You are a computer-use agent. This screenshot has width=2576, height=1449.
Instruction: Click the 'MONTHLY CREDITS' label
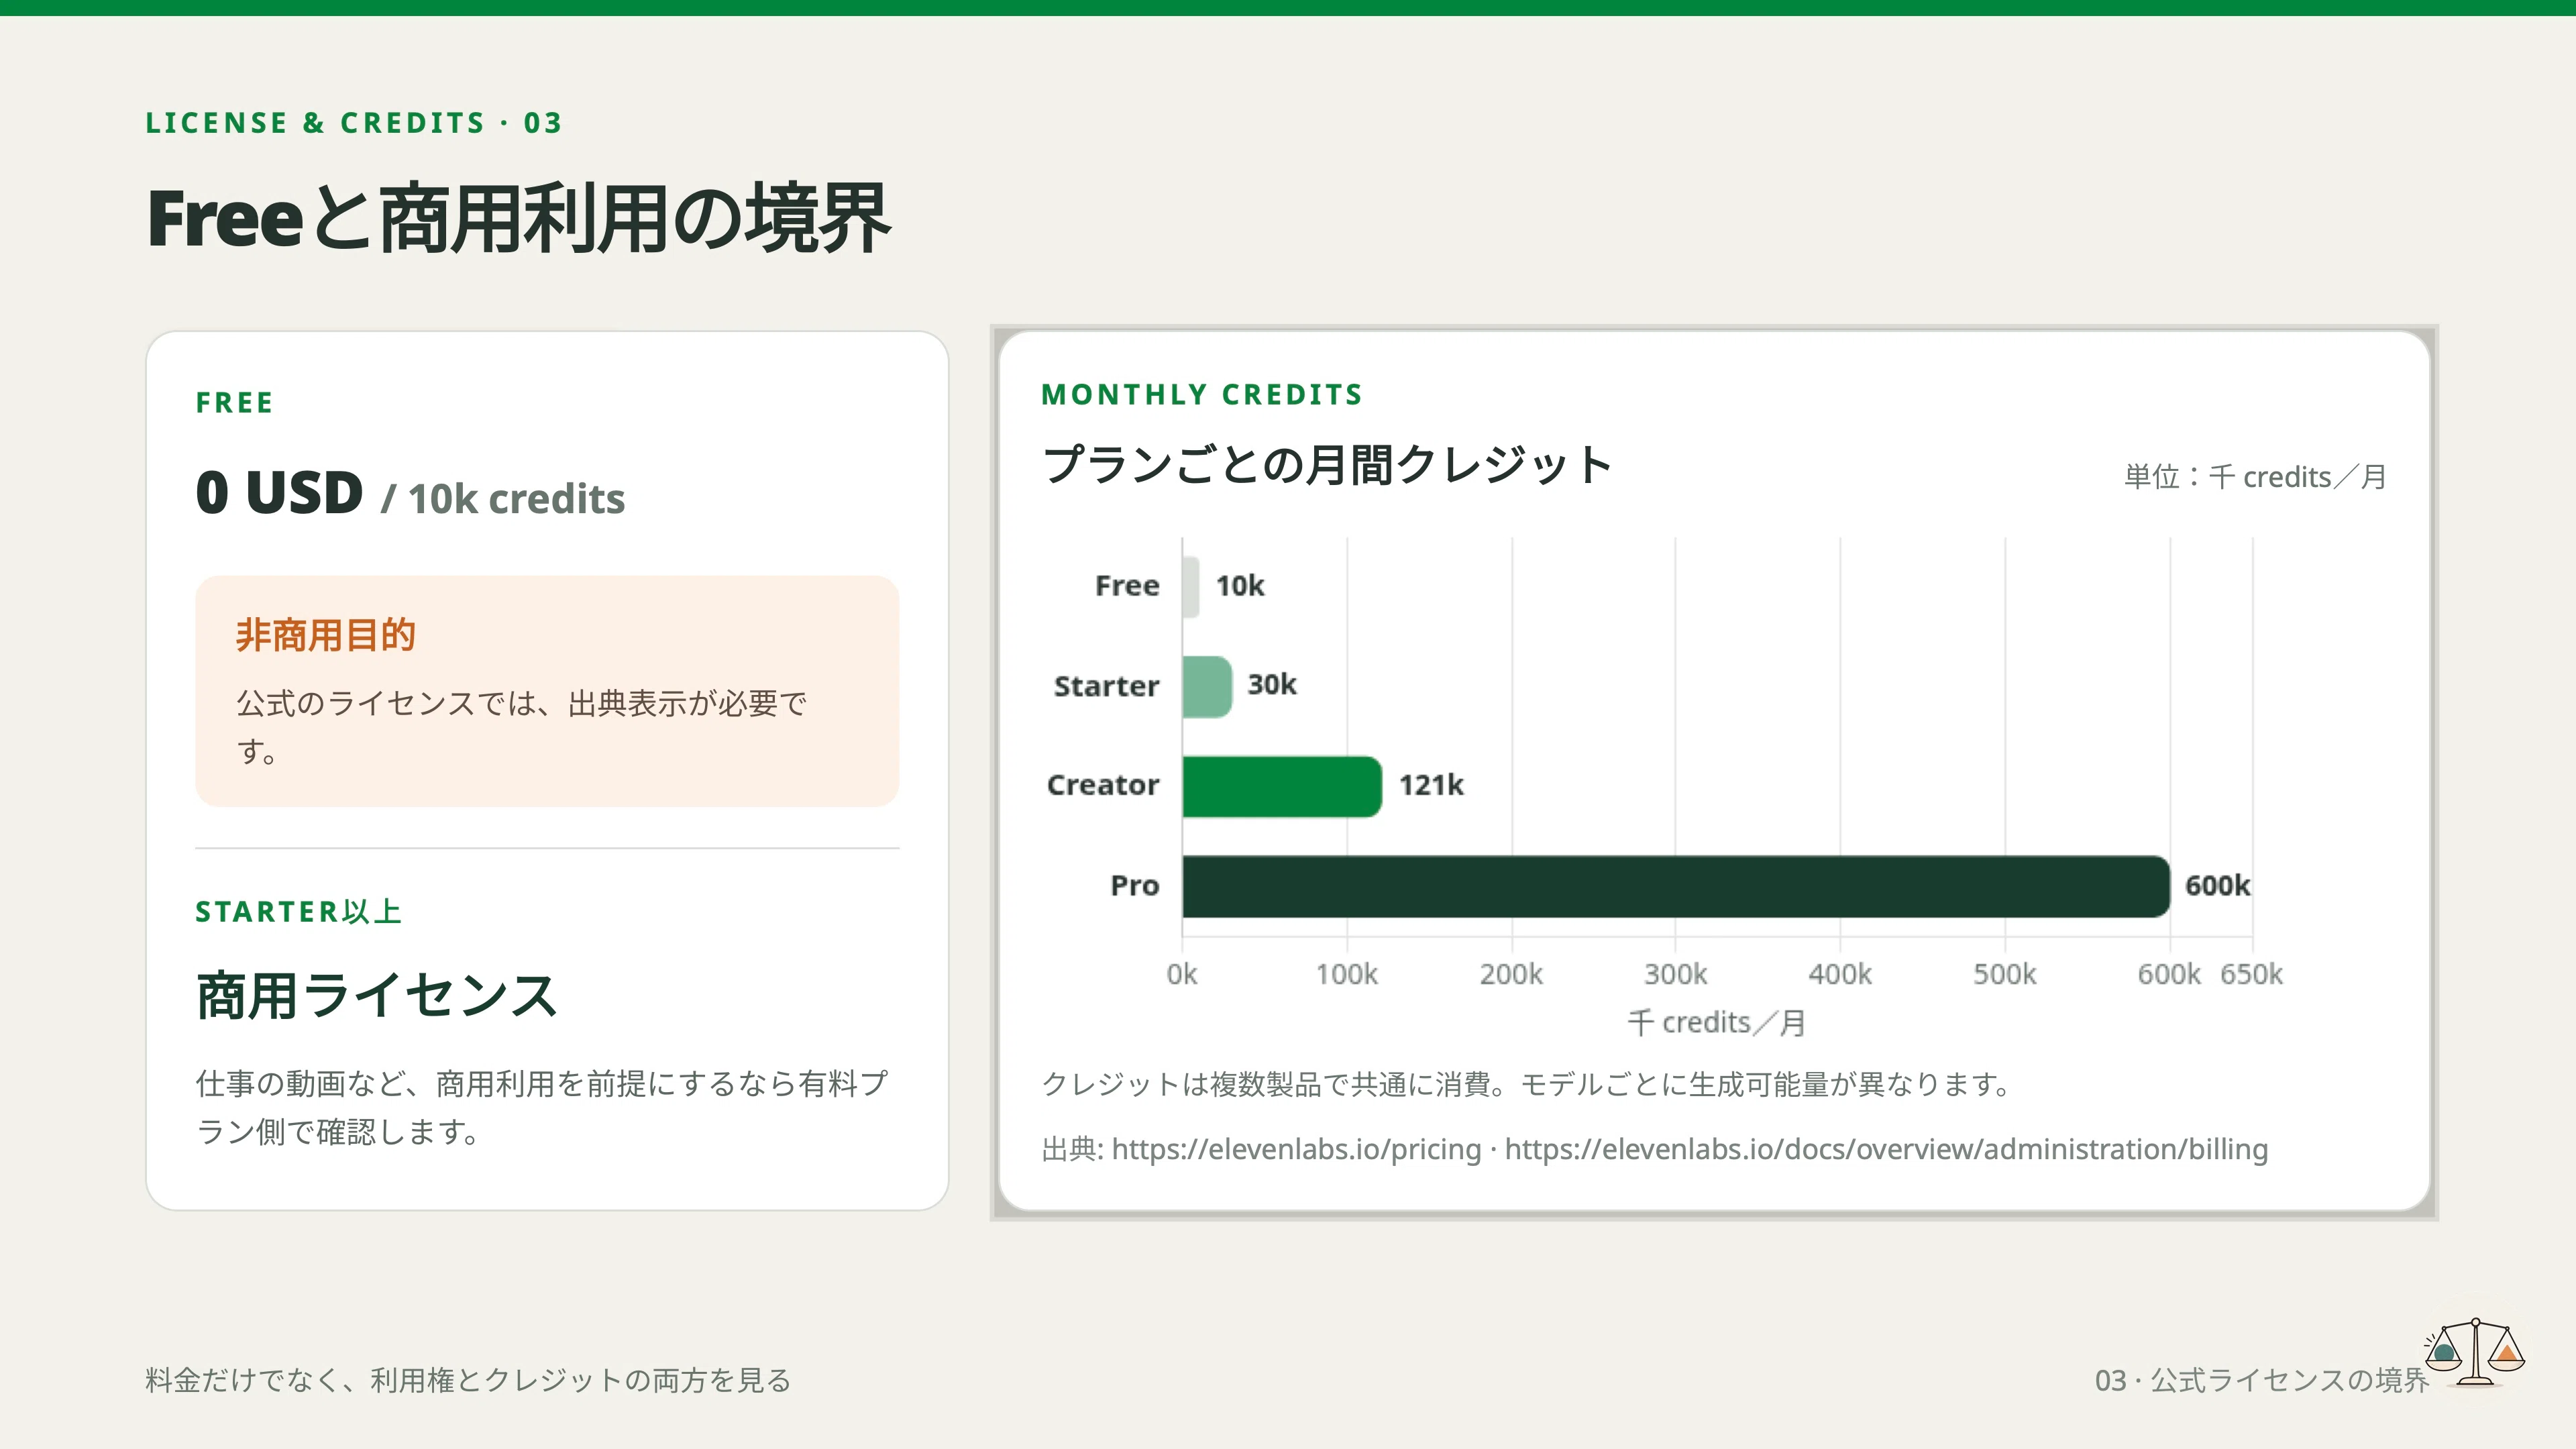pos(1202,395)
